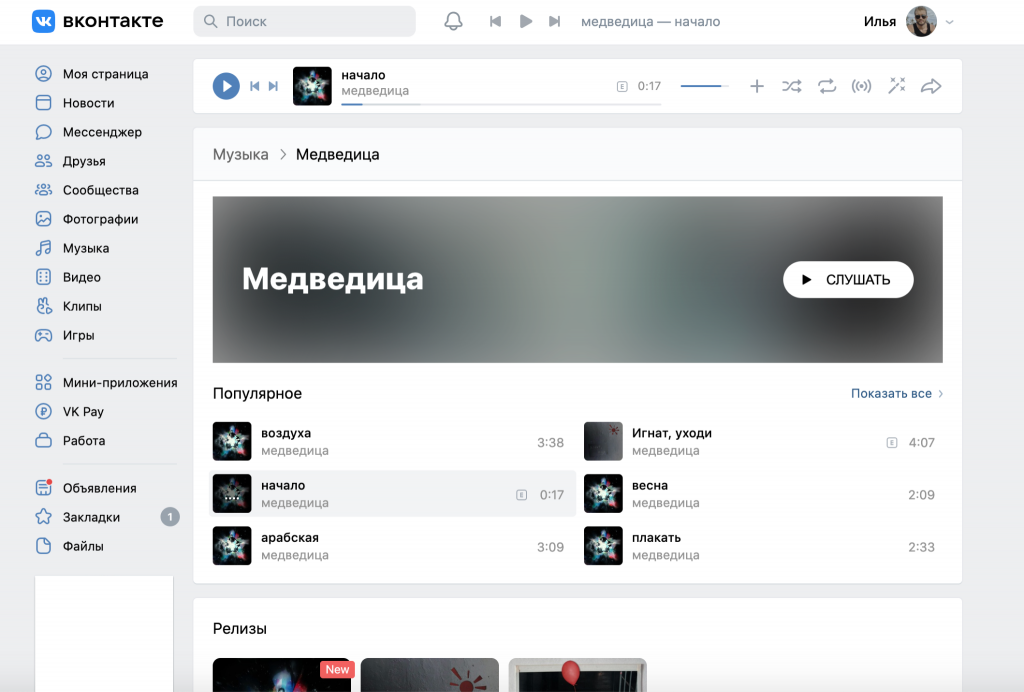Click the large blue play button in player
Viewport: 1024px width, 692px height.
coord(226,86)
